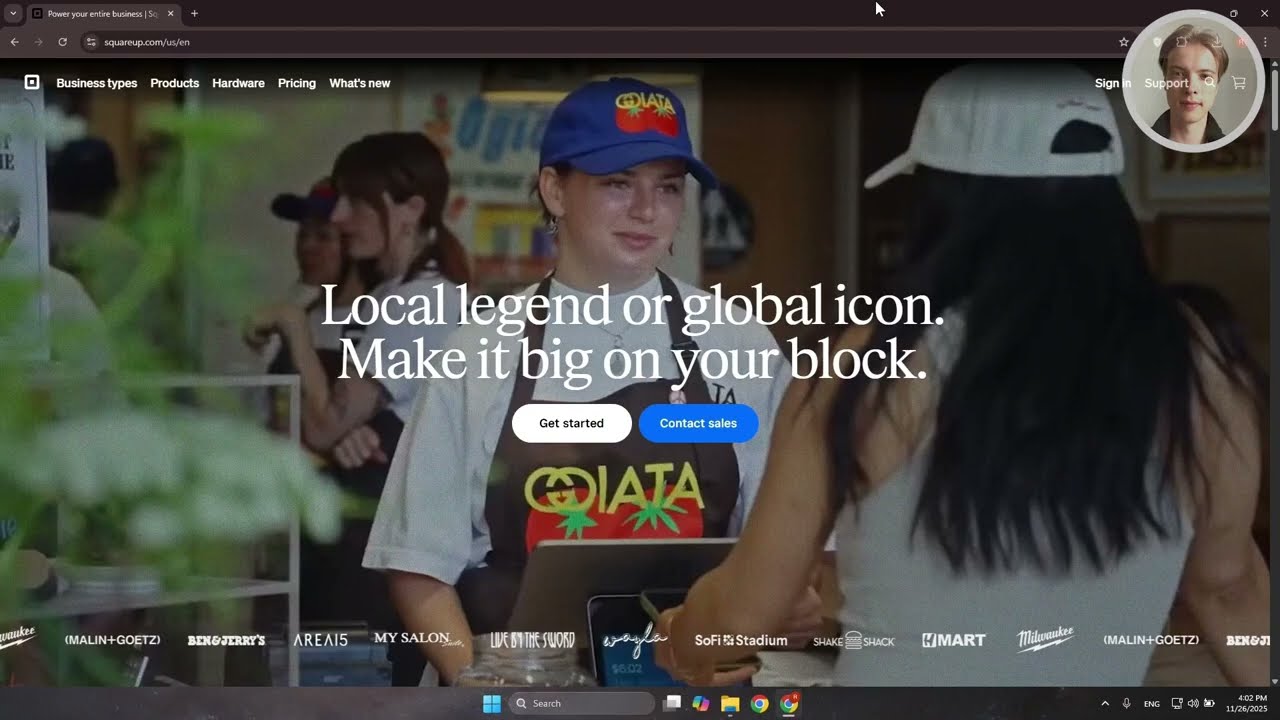Click the volume speaker tray icon
Screen dimensions: 1280x720
tap(1193, 703)
